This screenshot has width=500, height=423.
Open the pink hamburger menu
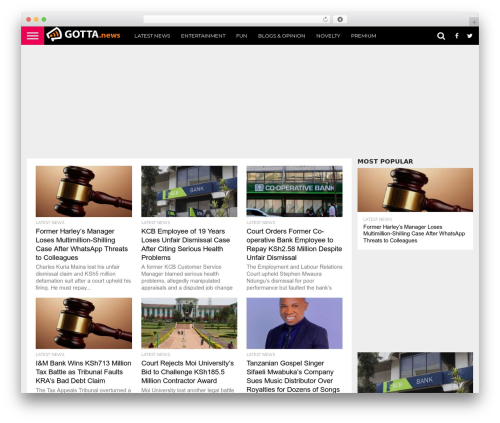[32, 36]
